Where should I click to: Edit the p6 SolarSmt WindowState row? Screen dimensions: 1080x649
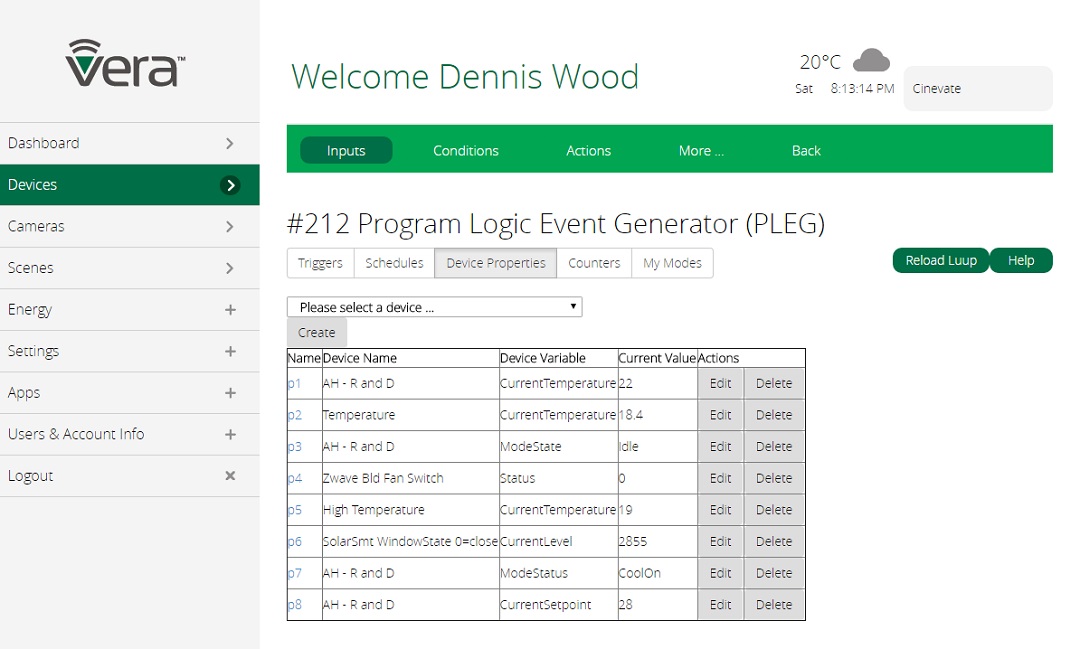[x=720, y=542]
